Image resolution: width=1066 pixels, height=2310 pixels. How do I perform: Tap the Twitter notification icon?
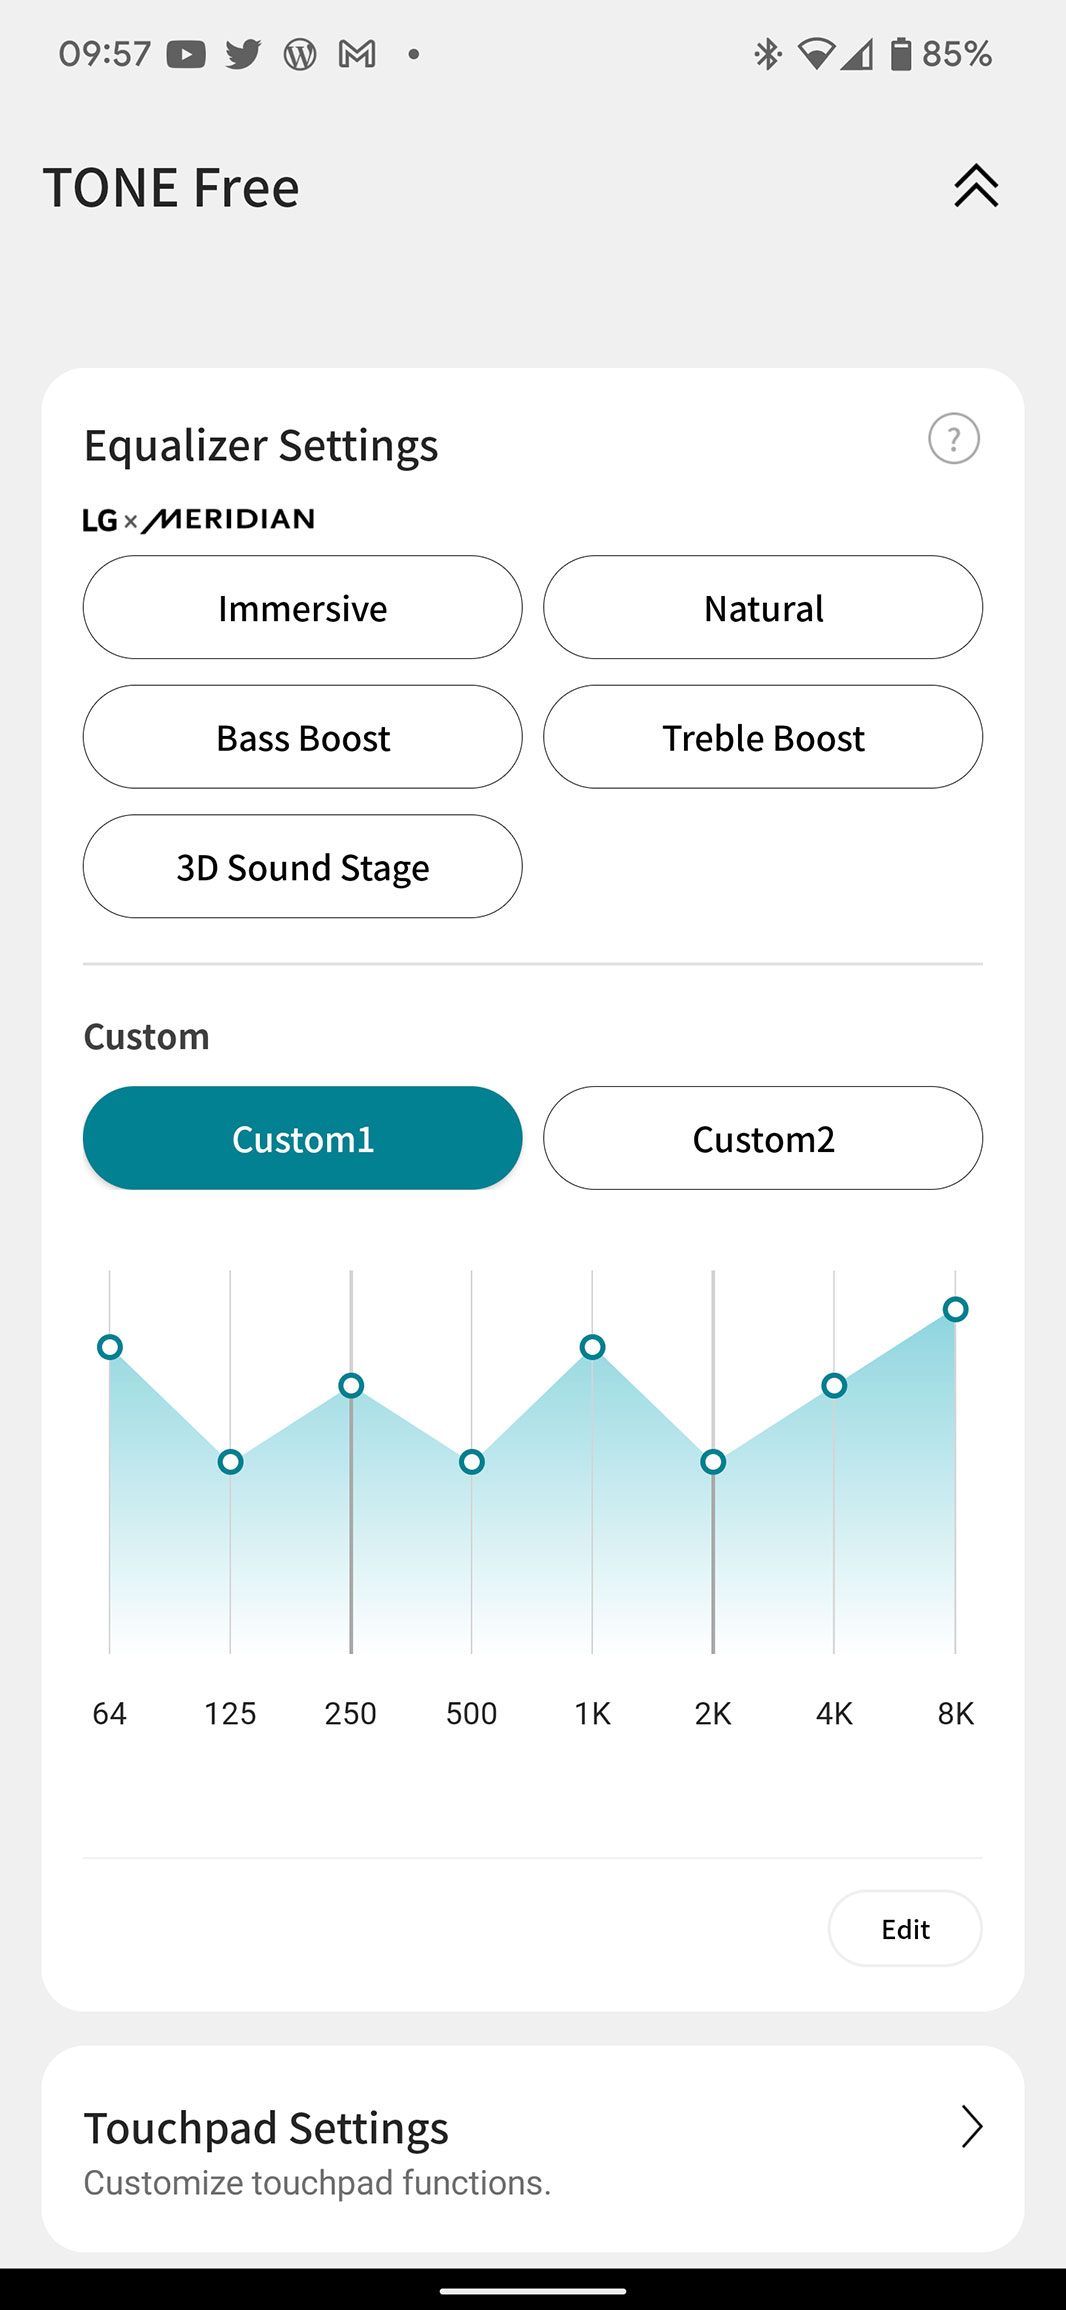243,54
